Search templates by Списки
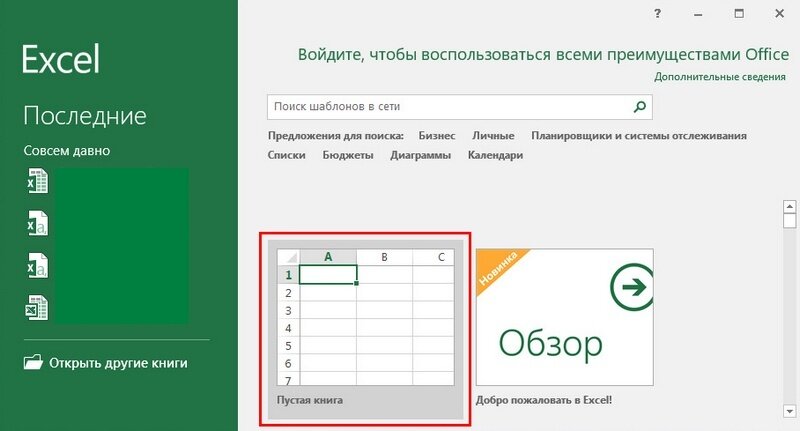 [x=286, y=155]
